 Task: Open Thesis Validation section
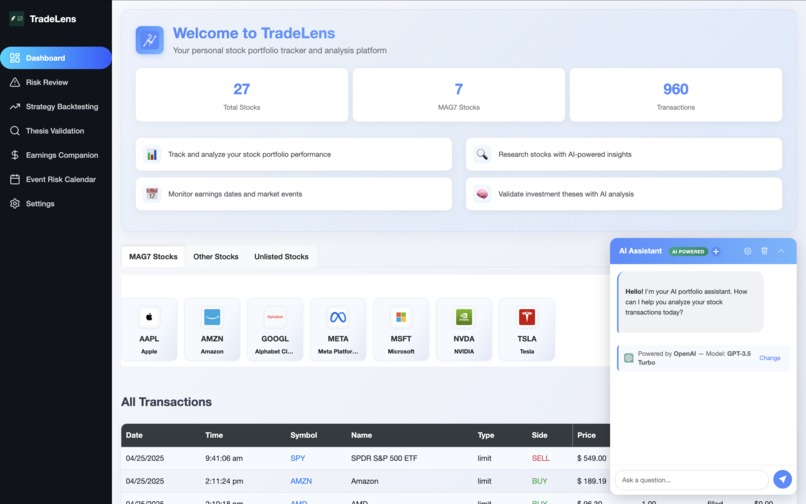(x=56, y=131)
